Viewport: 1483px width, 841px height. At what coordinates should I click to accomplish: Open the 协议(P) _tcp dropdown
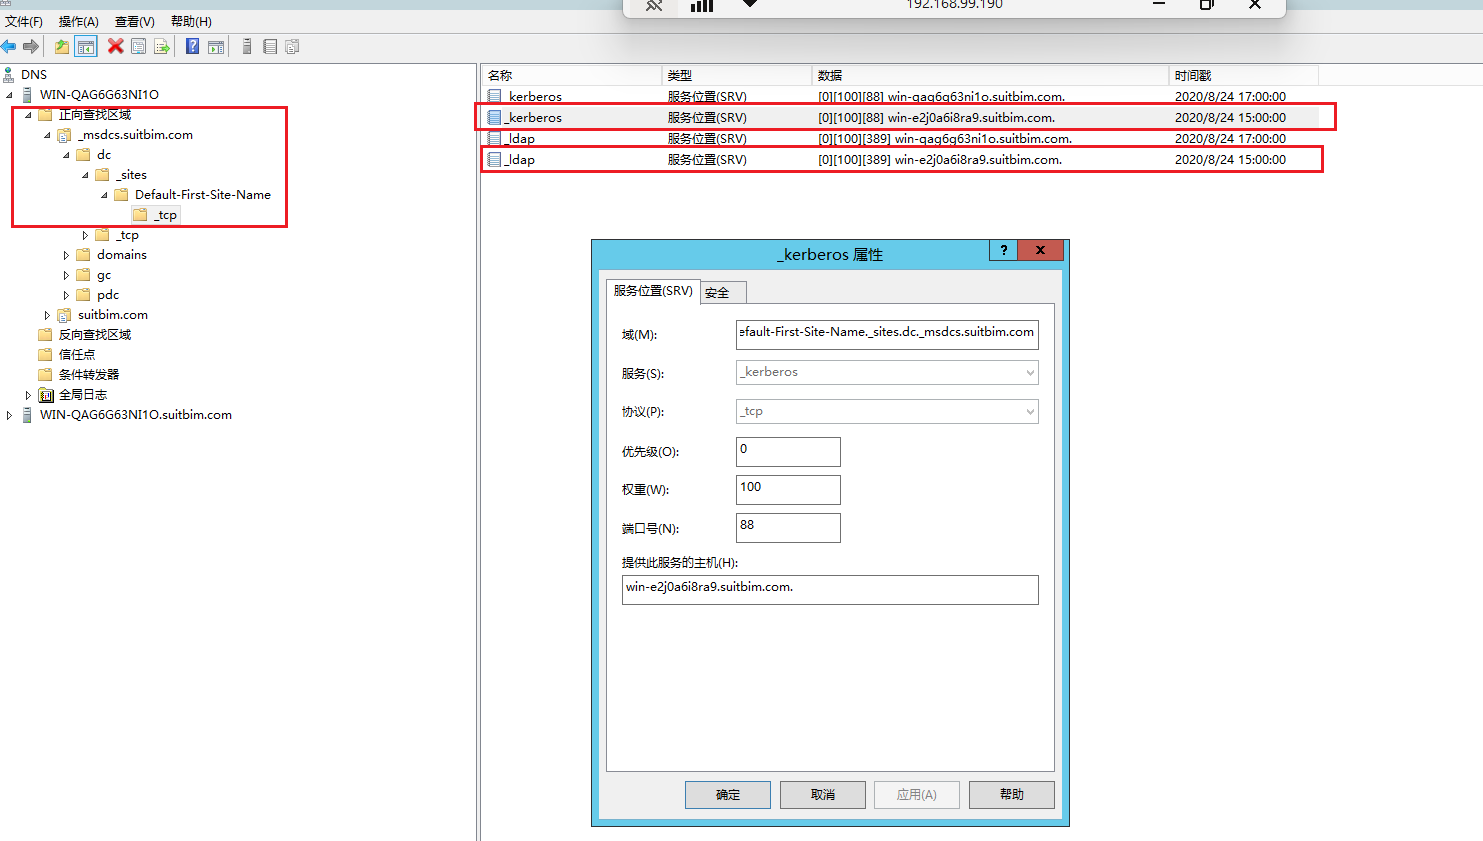[x=886, y=411]
